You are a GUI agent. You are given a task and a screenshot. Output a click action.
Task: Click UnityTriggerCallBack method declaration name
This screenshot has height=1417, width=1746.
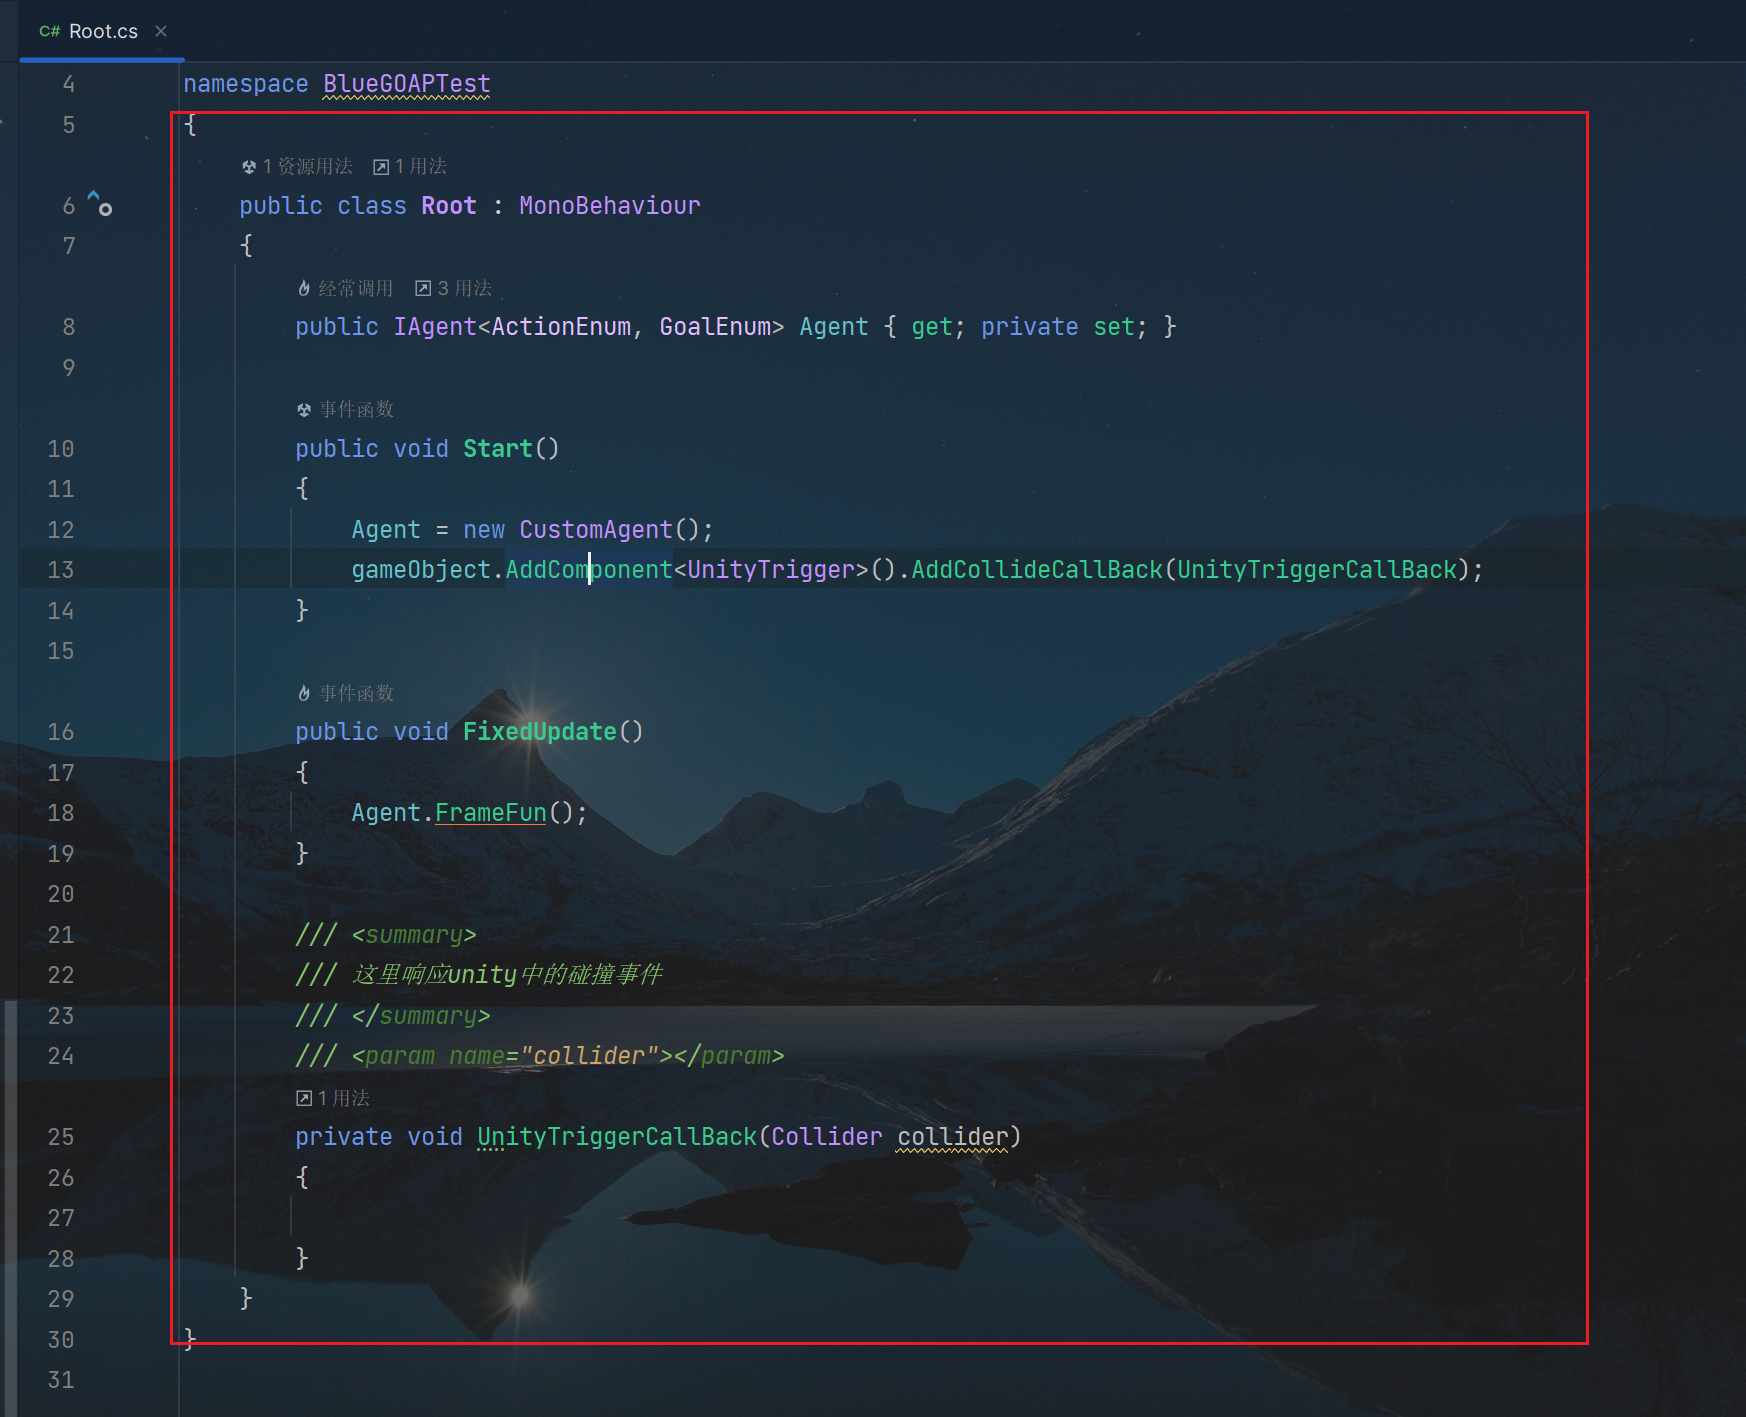[x=617, y=1136]
